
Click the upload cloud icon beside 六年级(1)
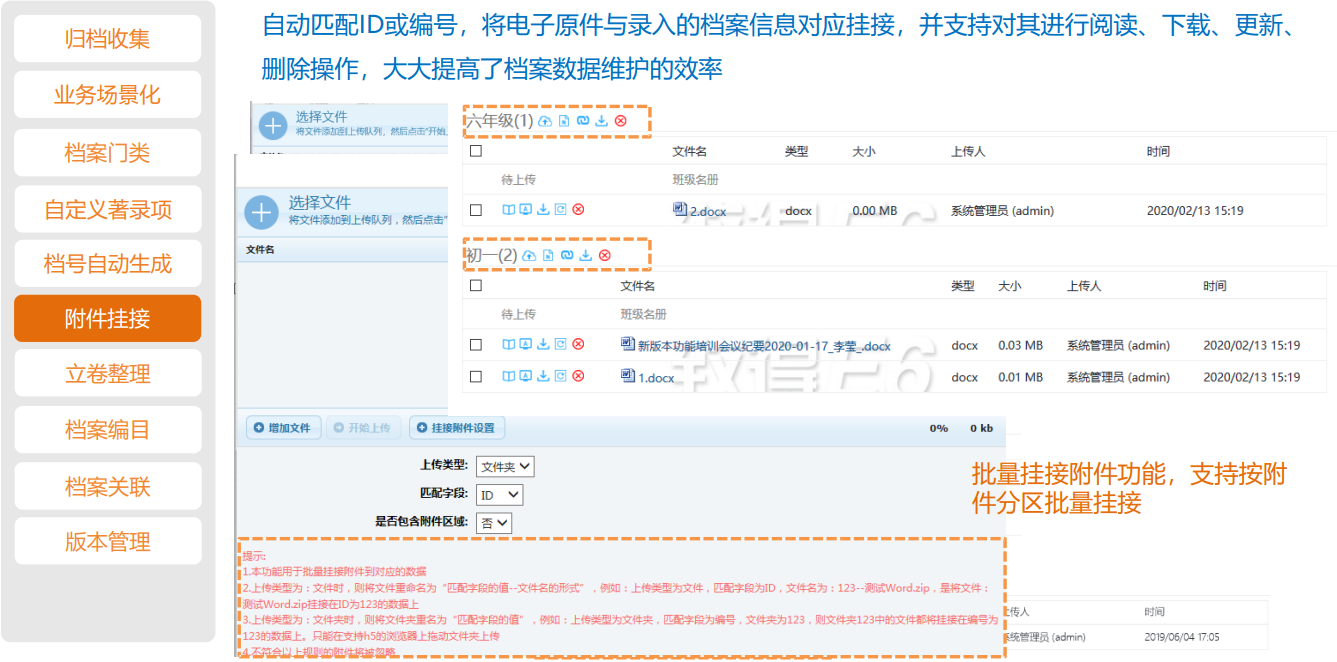545,121
